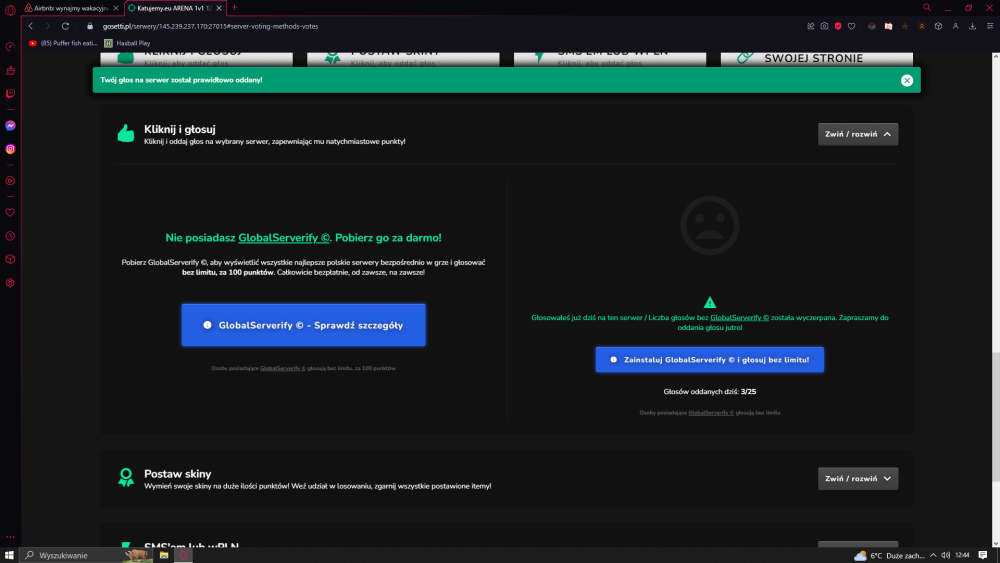
Task: Open the Player icon in the sidebar
Action: (x=10, y=181)
